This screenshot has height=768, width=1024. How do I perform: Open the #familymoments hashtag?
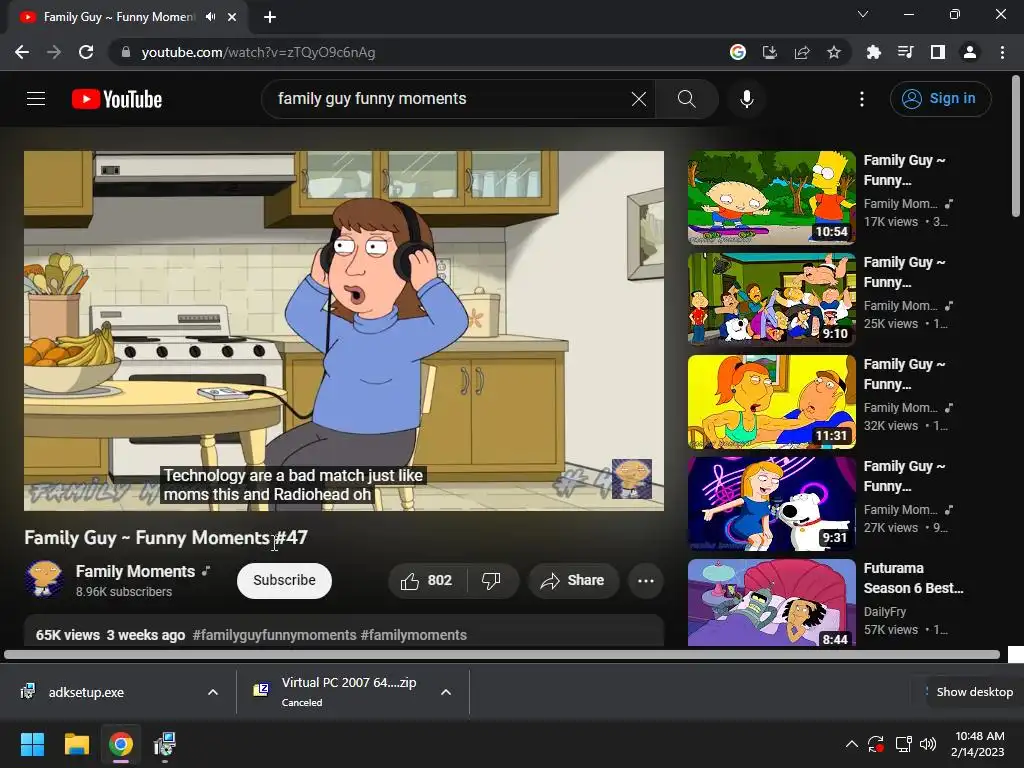click(x=413, y=635)
